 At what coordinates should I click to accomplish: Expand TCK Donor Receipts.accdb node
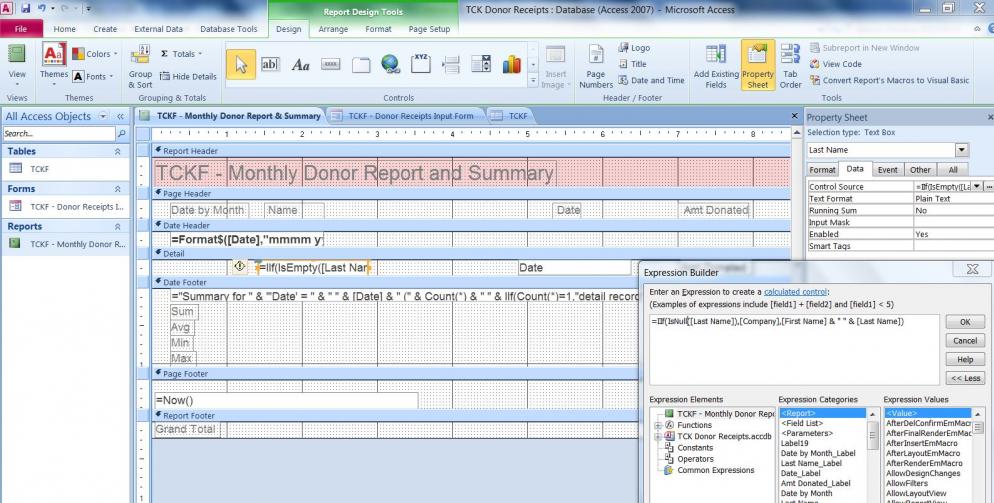click(657, 436)
